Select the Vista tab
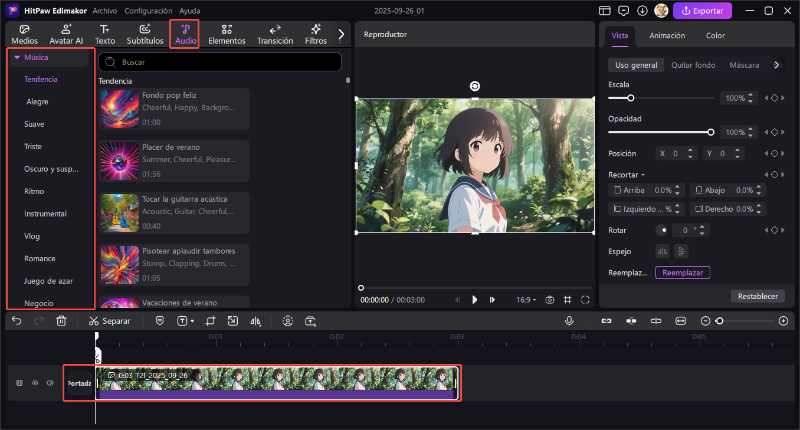The image size is (800, 430). (x=619, y=36)
